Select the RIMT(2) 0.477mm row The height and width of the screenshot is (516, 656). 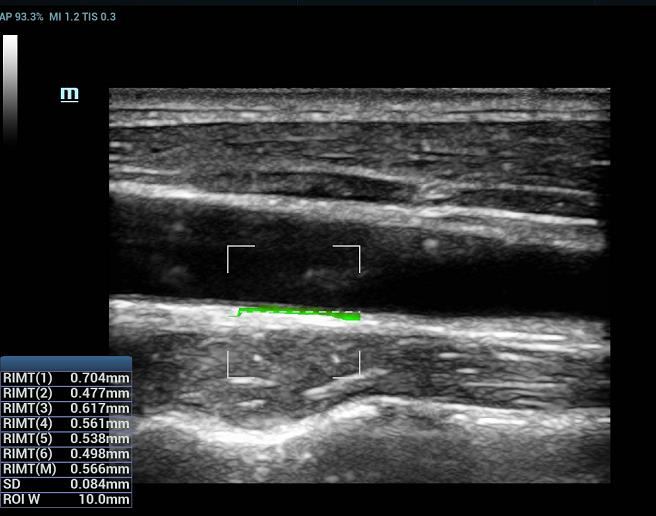pyautogui.click(x=66, y=393)
